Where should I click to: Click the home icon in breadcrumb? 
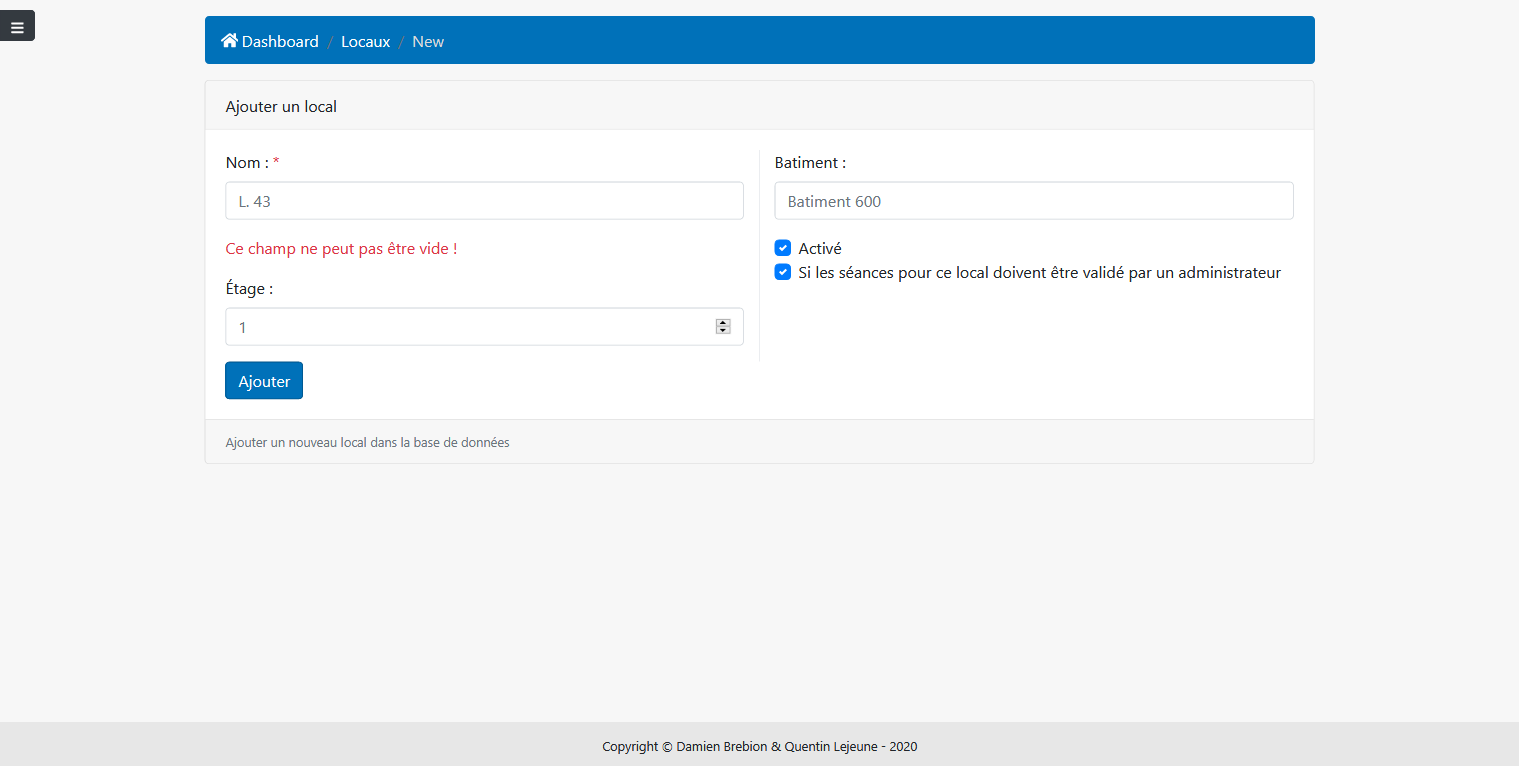point(230,41)
